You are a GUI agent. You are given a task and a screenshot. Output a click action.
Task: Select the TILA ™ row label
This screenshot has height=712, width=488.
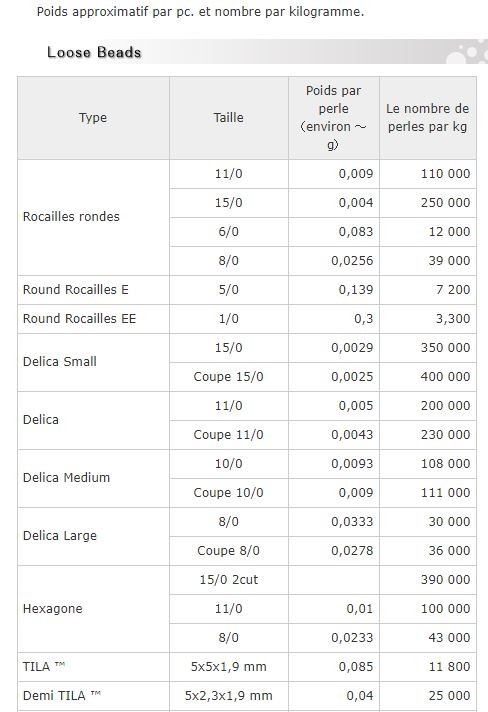[44, 667]
